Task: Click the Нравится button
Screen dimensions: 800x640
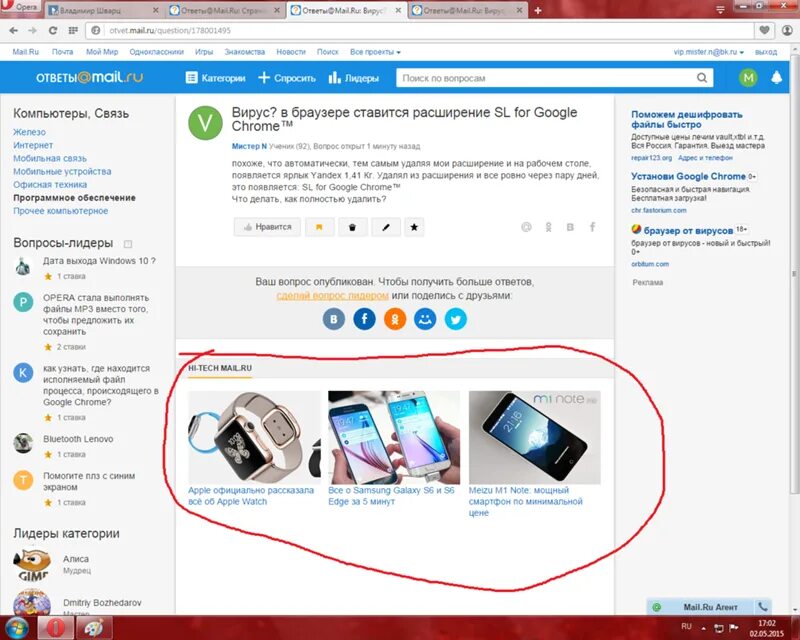Action: 267,227
